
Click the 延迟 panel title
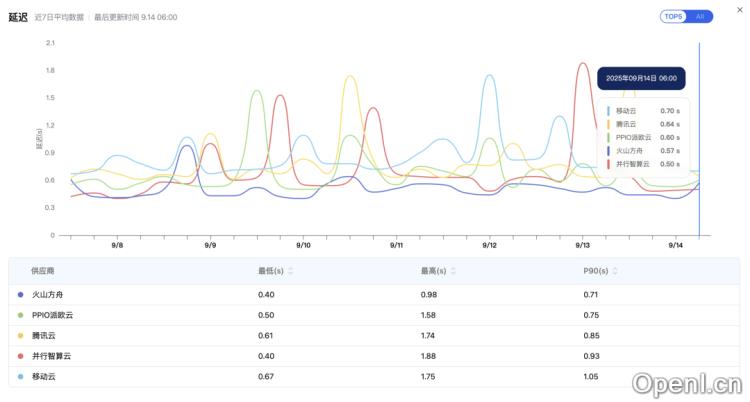tap(18, 17)
